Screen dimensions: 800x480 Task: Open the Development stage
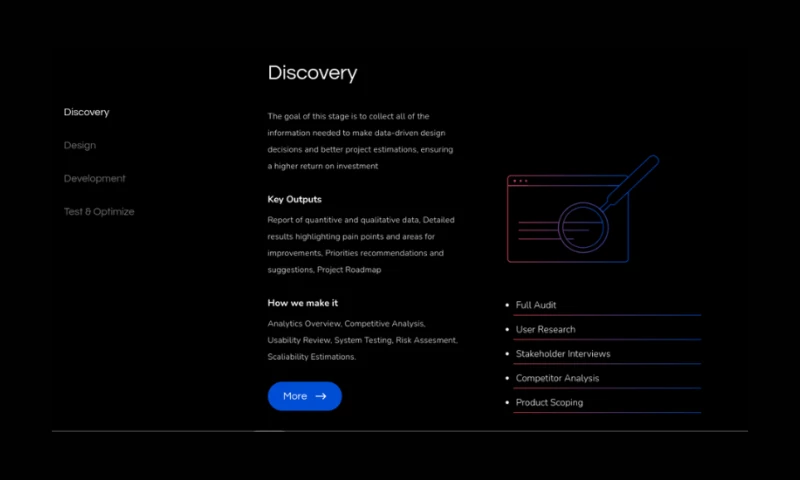point(95,178)
